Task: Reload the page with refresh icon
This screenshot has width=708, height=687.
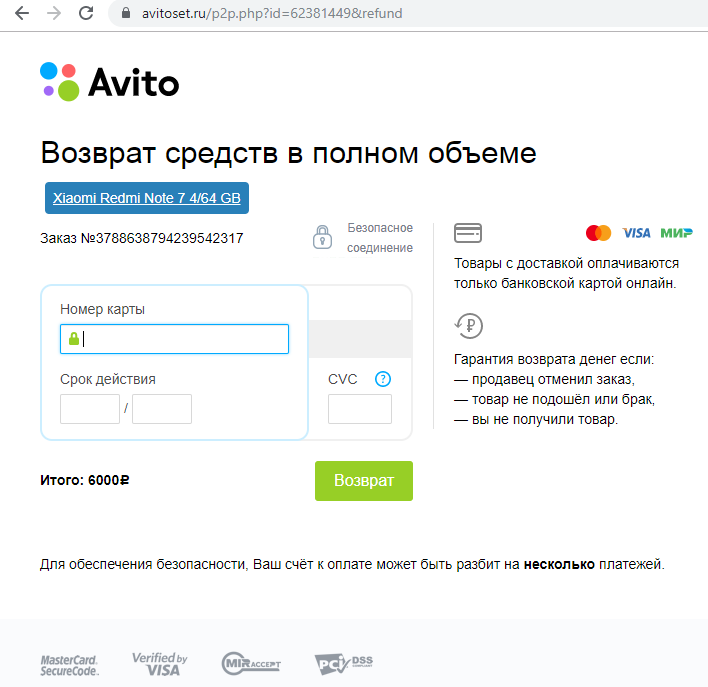Action: tap(86, 13)
